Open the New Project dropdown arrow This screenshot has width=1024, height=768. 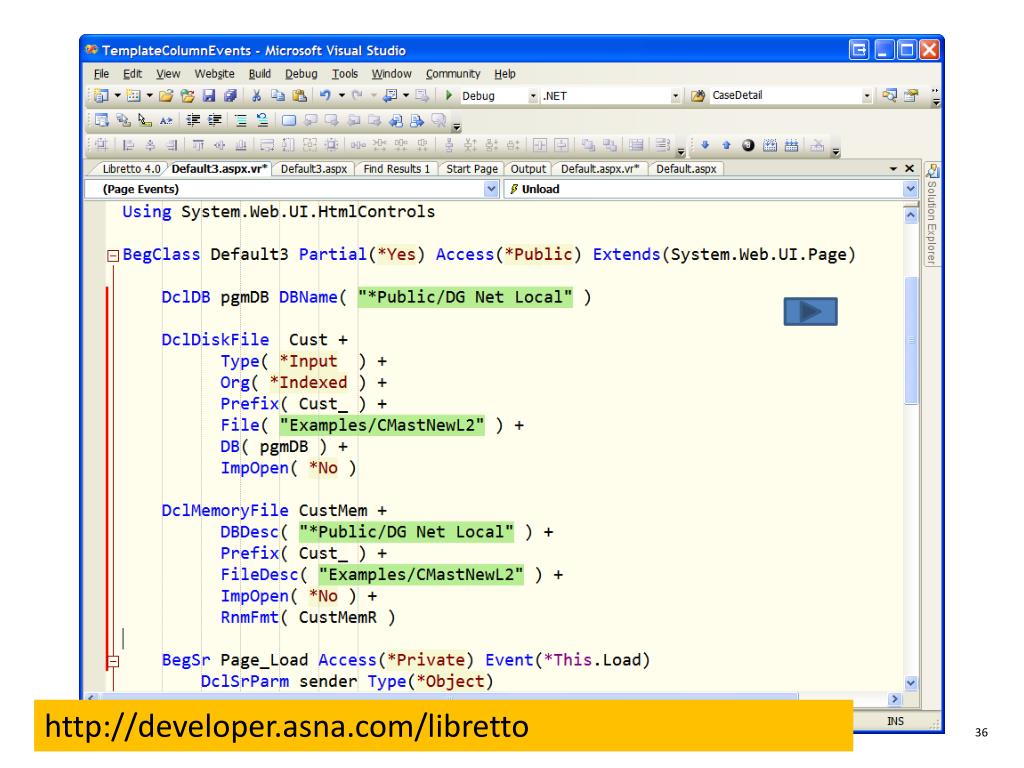pyautogui.click(x=118, y=96)
